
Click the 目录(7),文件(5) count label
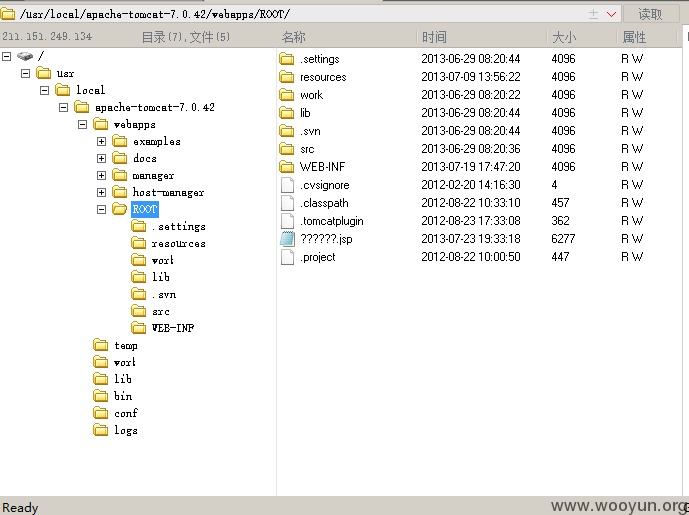click(185, 37)
